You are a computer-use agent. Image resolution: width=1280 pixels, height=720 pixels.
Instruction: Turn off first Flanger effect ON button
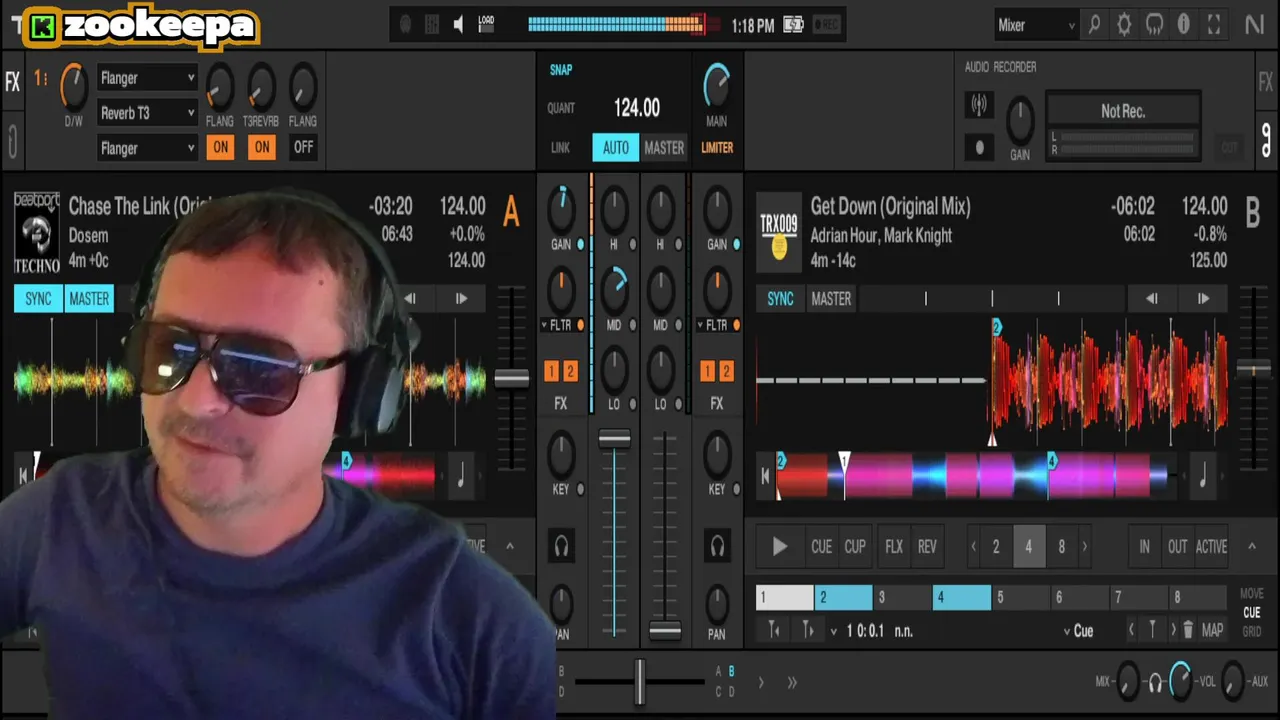tap(221, 147)
